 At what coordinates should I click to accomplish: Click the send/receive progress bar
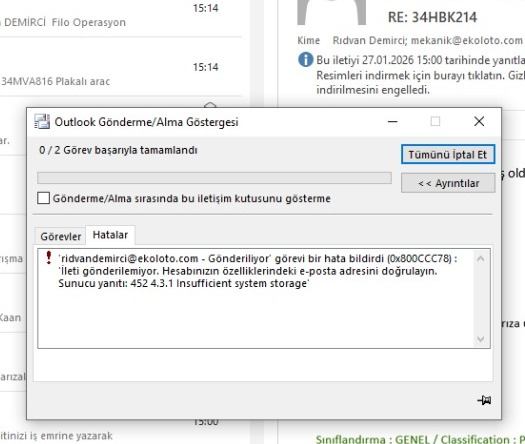214,178
